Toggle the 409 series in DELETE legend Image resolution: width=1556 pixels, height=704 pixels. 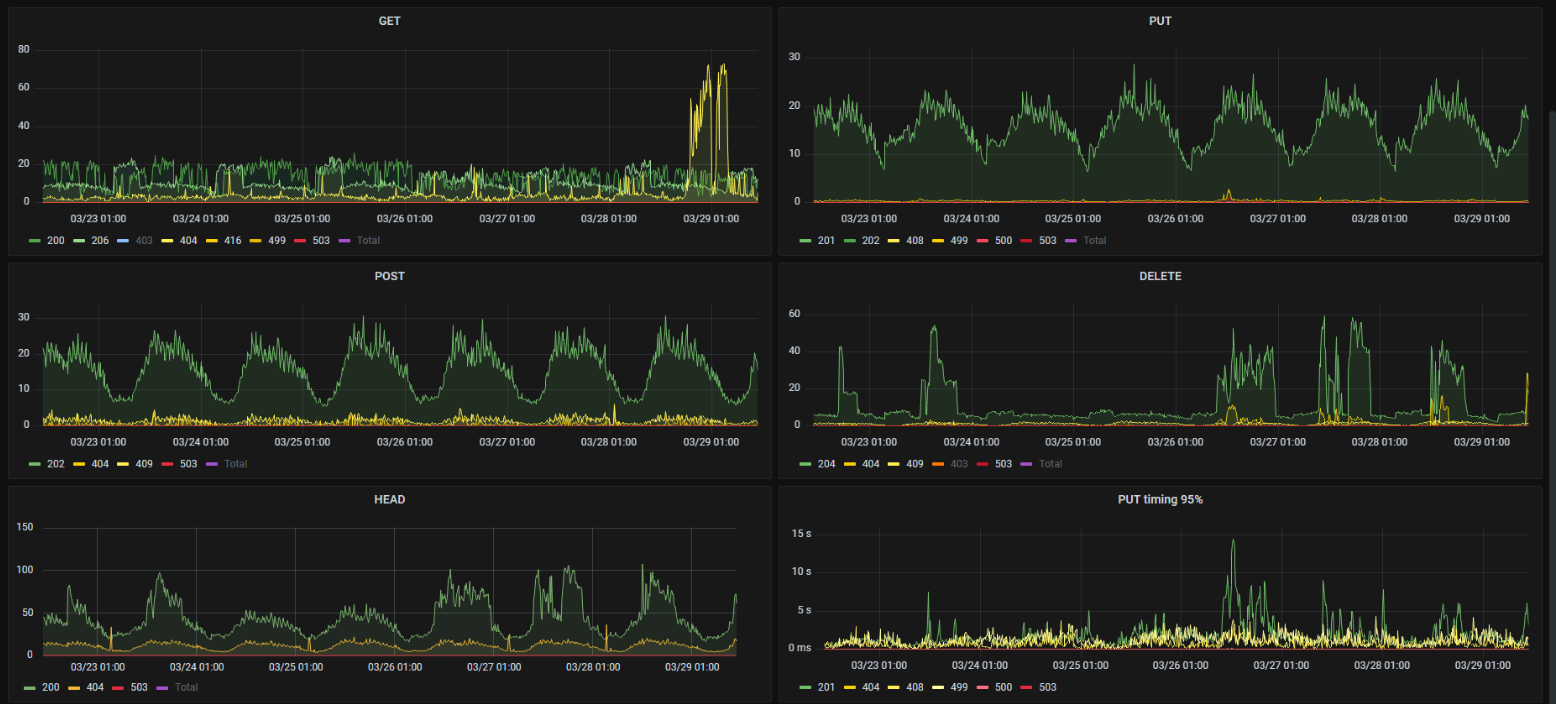(916, 463)
